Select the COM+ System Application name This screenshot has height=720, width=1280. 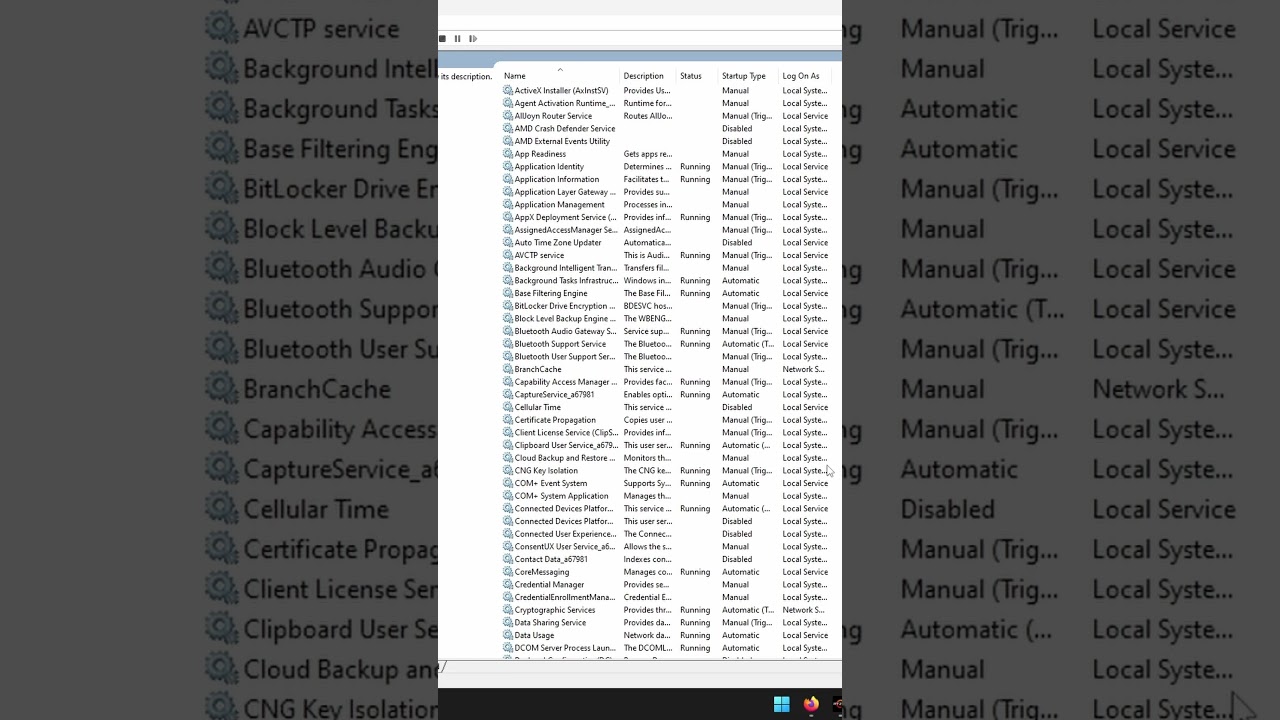(x=561, y=496)
